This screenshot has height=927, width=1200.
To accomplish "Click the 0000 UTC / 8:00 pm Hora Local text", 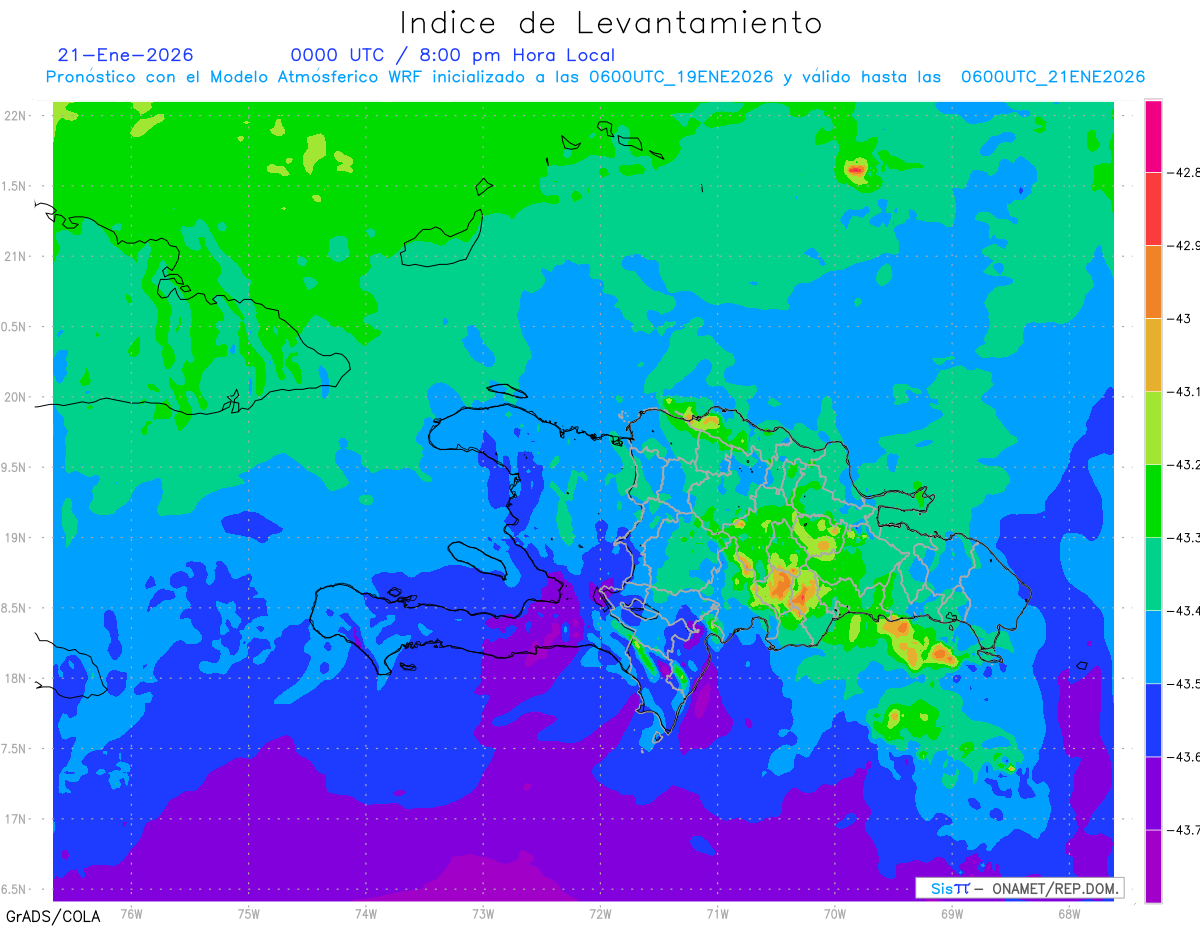I will coord(453,55).
